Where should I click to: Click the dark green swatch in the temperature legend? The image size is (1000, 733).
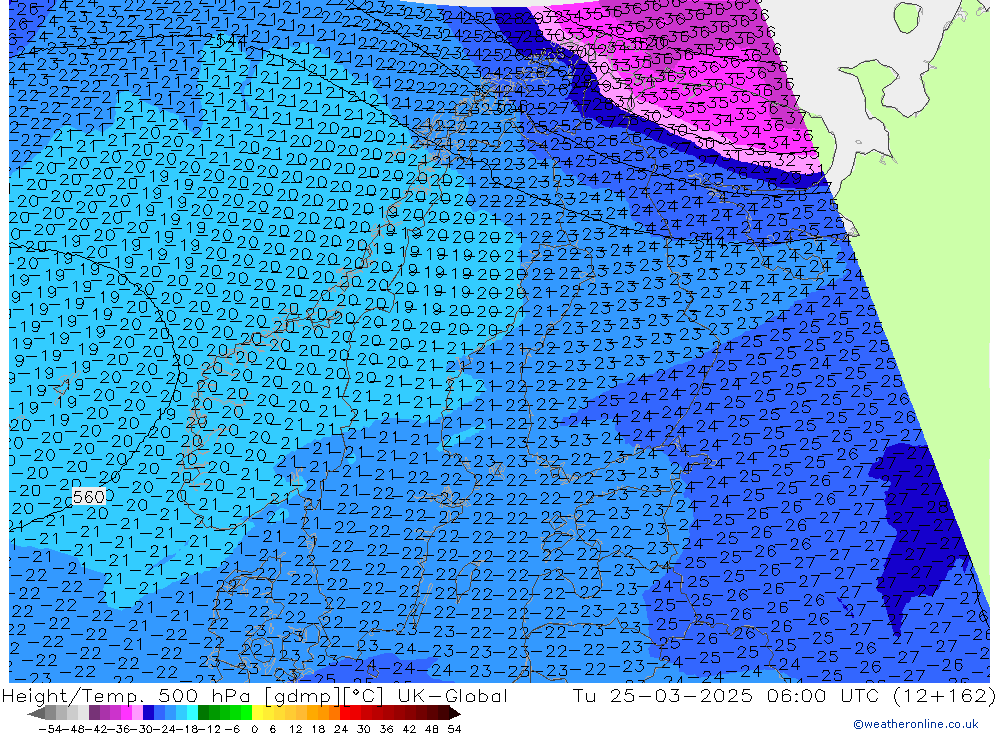pyautogui.click(x=203, y=713)
